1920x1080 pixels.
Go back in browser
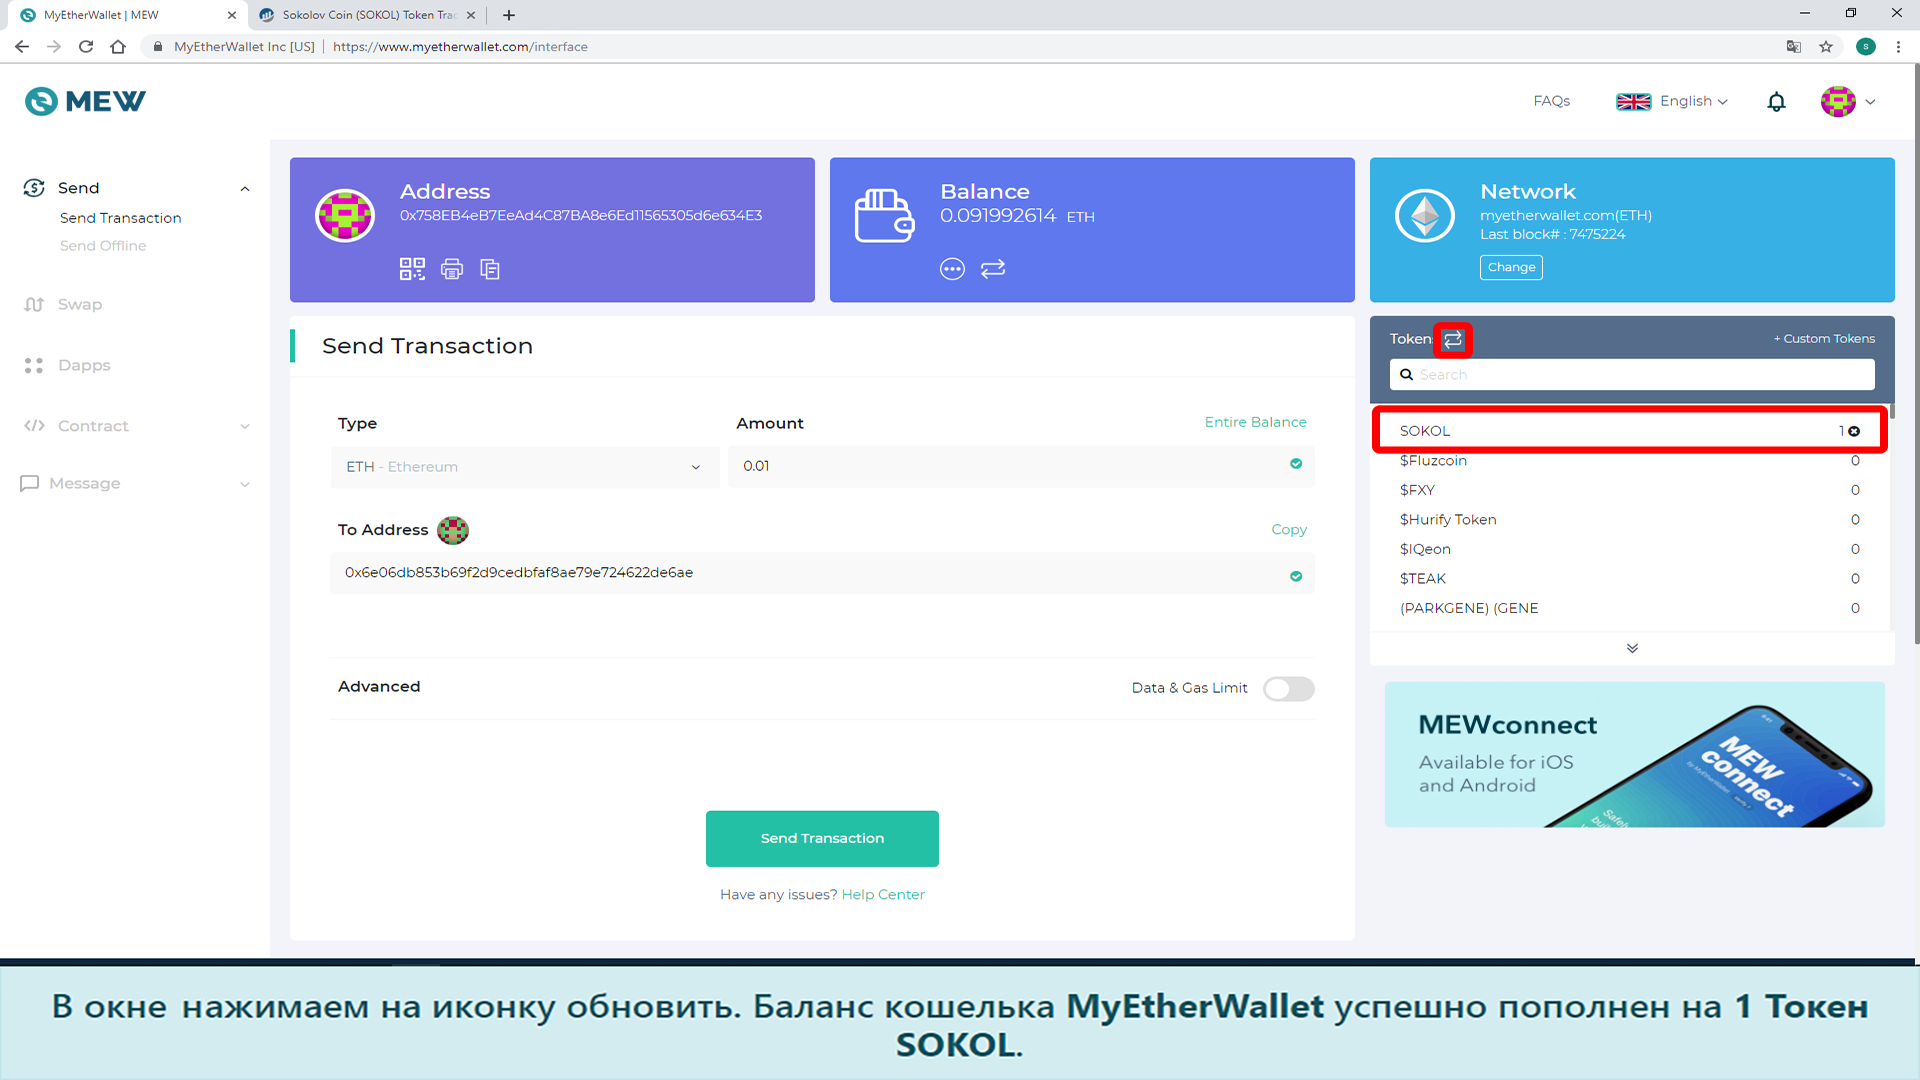[x=22, y=47]
